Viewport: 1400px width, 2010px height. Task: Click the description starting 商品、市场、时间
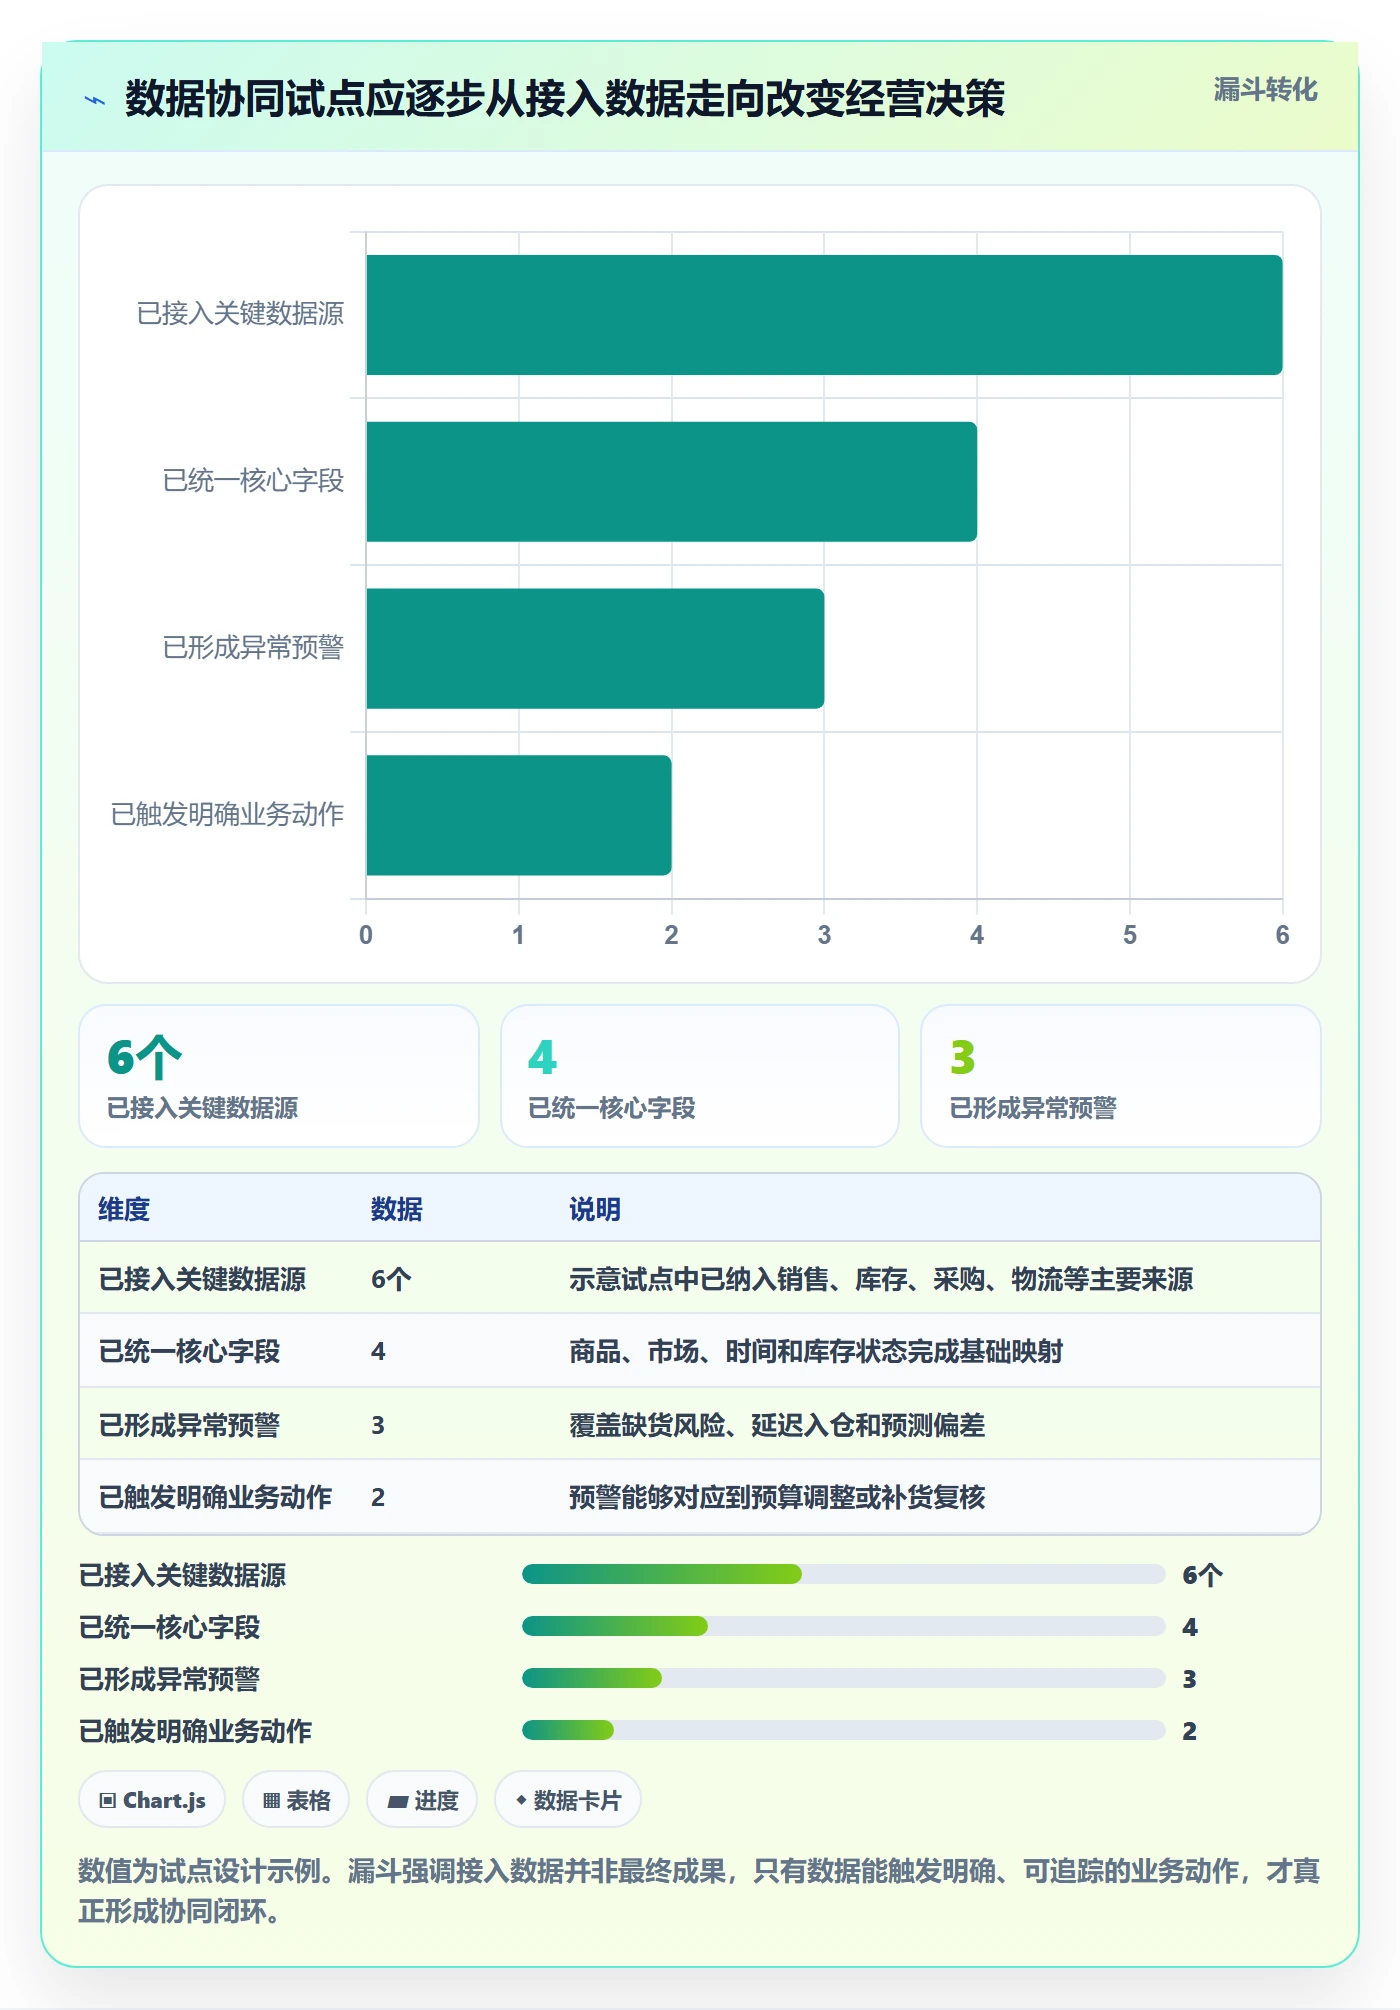click(816, 1351)
